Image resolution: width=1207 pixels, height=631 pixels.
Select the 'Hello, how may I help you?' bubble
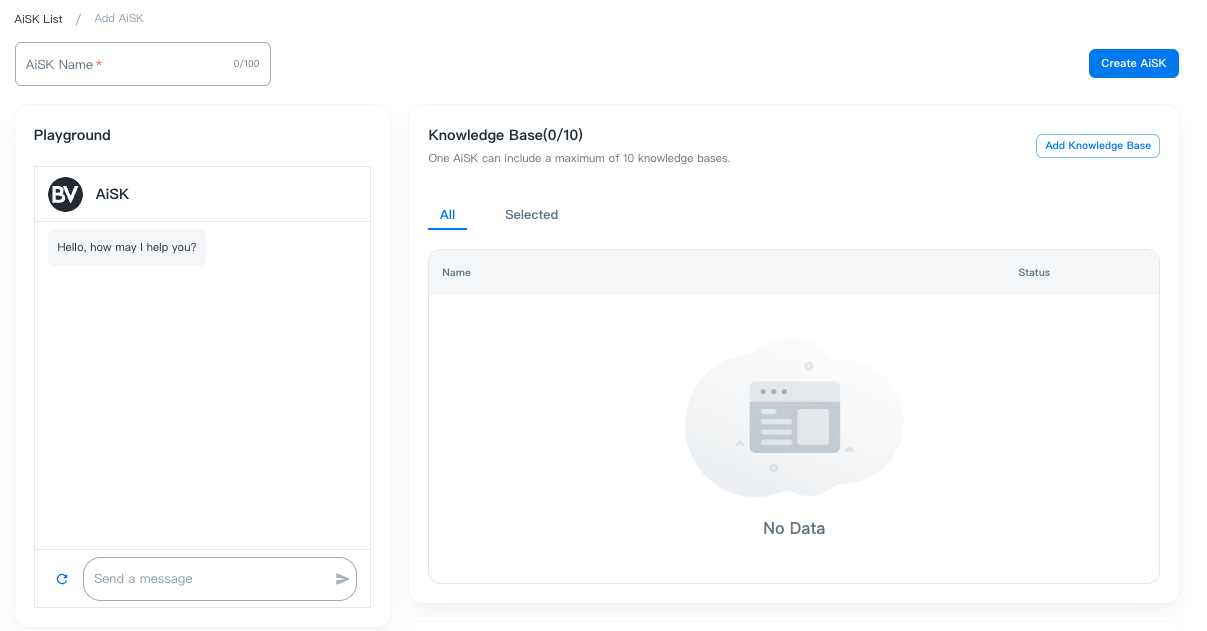click(127, 247)
